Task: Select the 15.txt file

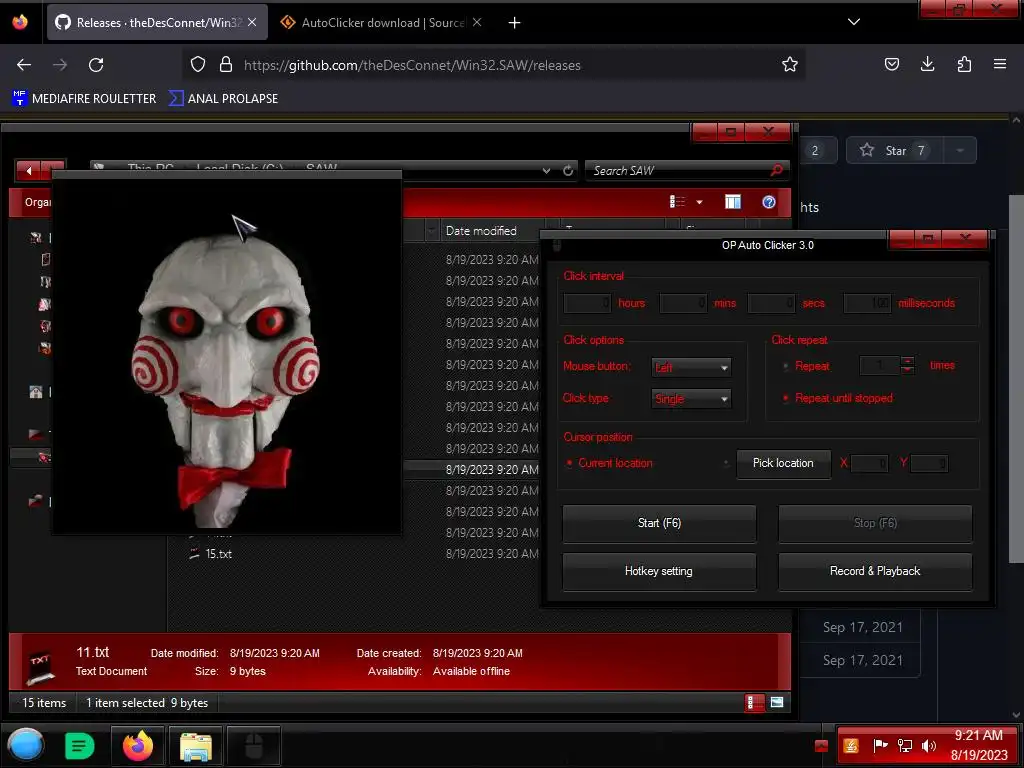Action: [219, 554]
